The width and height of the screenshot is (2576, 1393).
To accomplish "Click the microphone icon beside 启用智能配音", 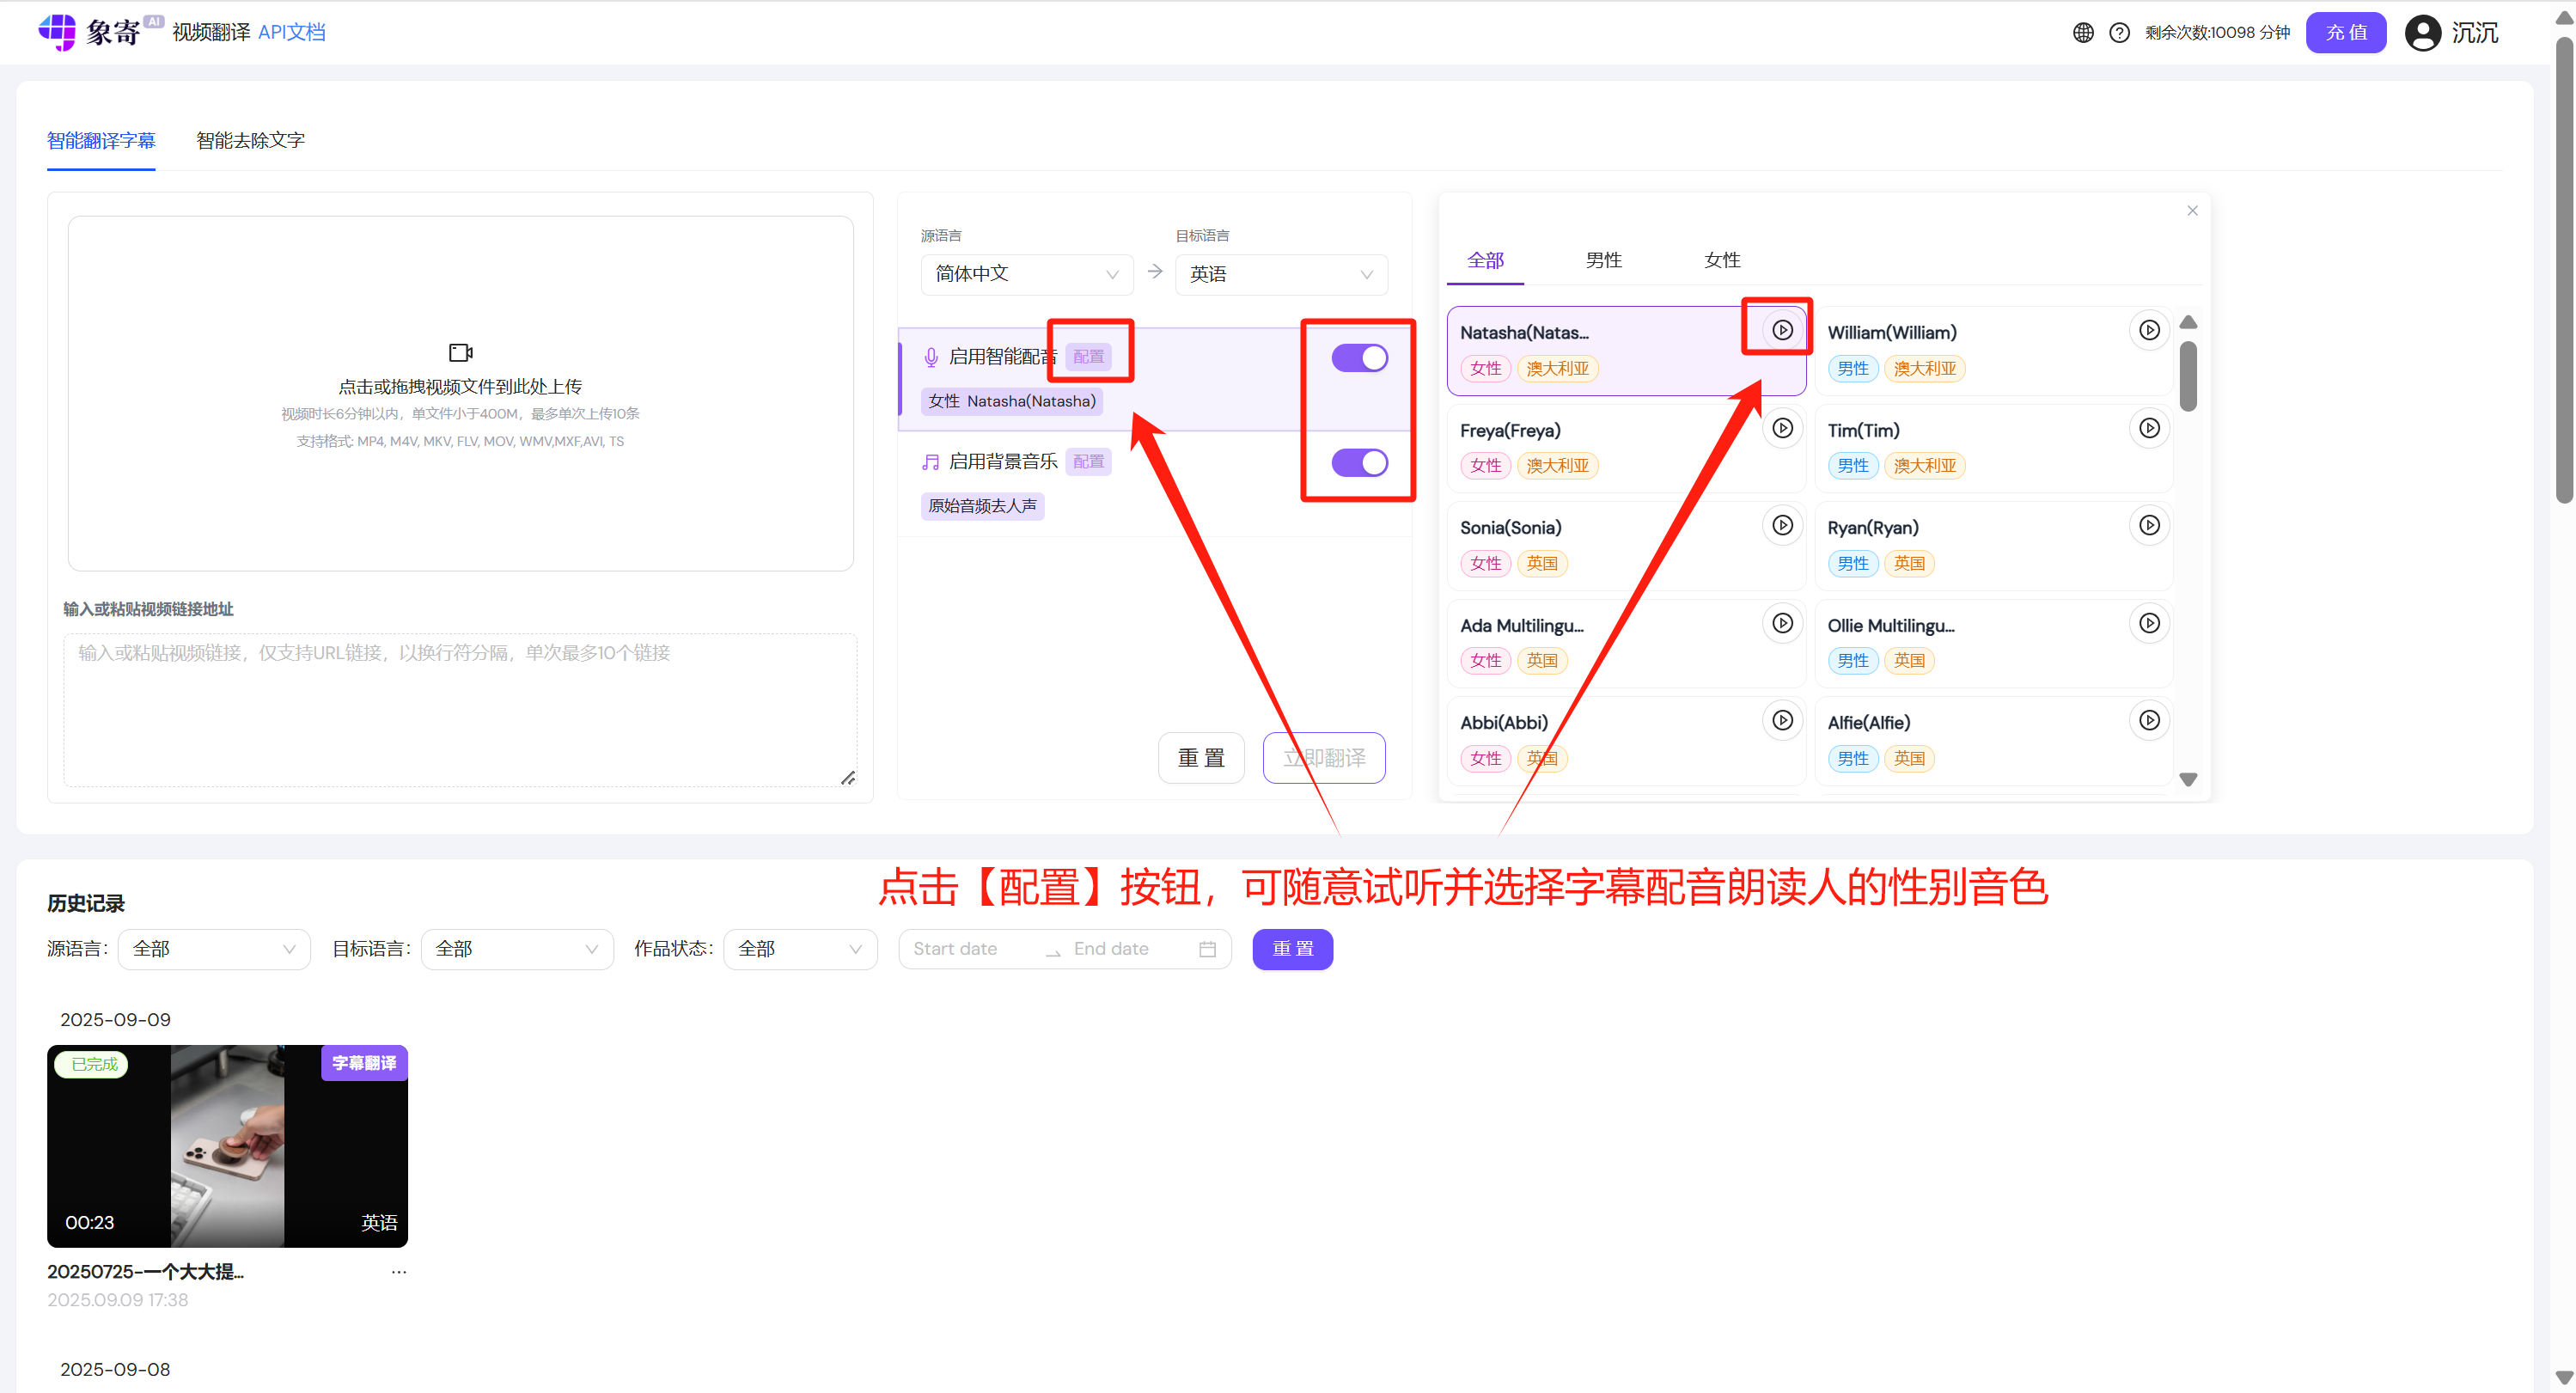I will point(930,356).
